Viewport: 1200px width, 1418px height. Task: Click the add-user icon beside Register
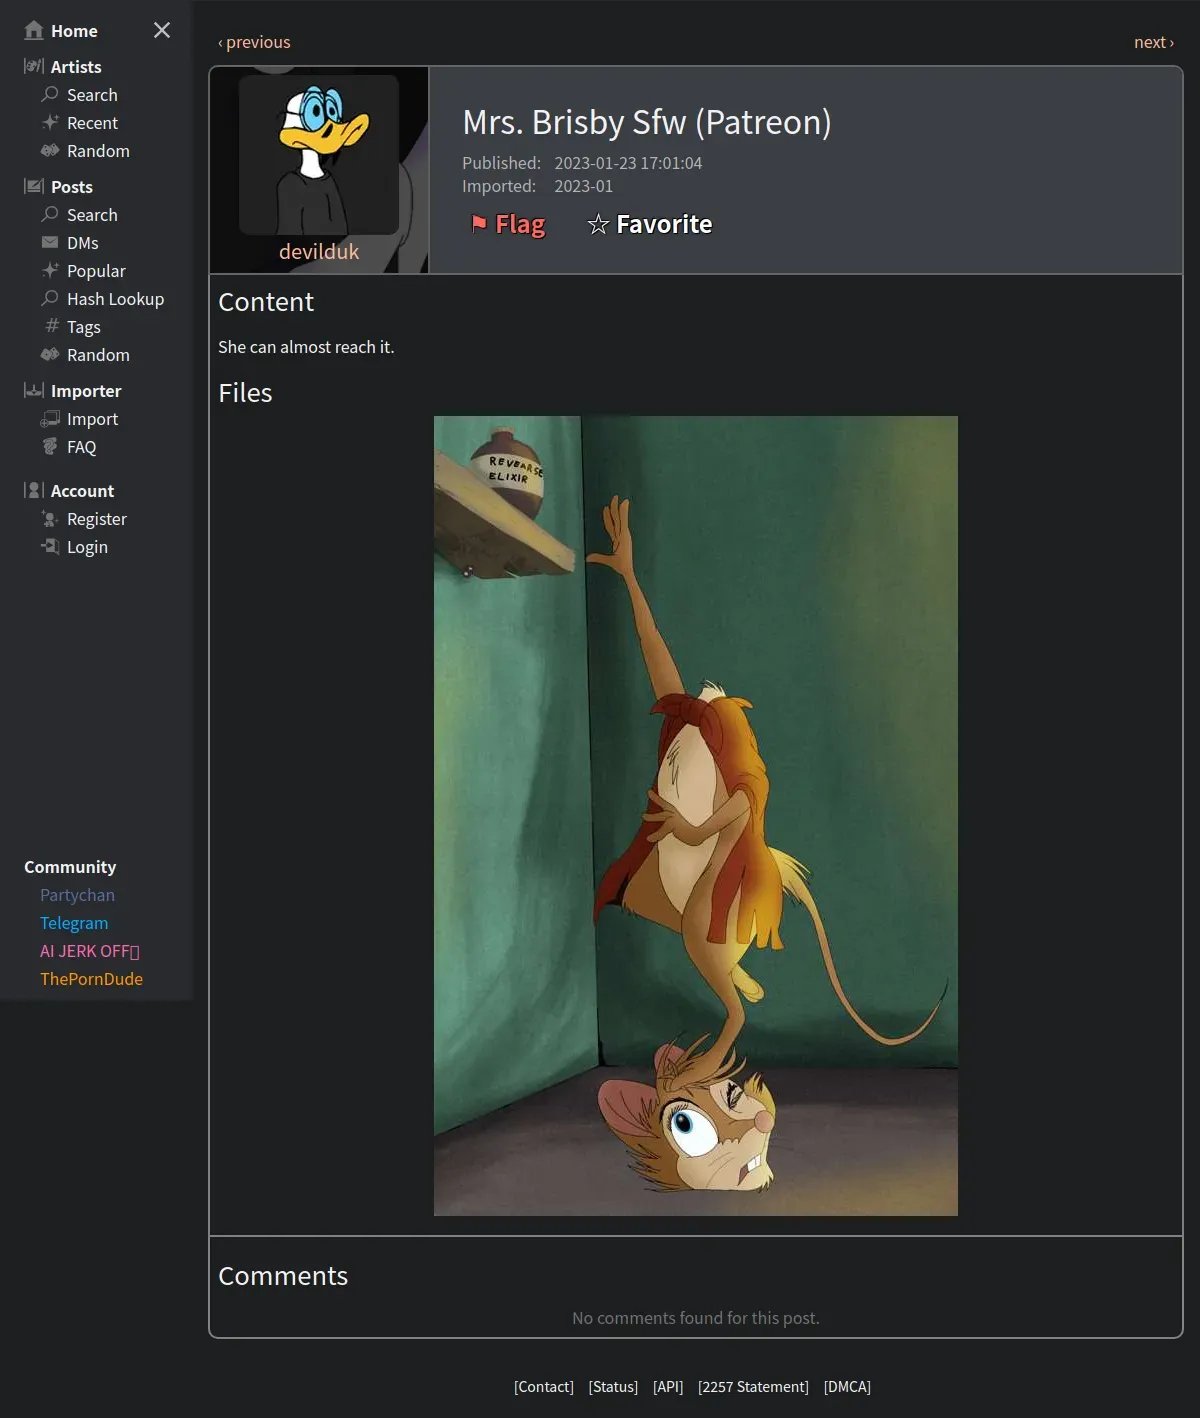click(x=50, y=518)
